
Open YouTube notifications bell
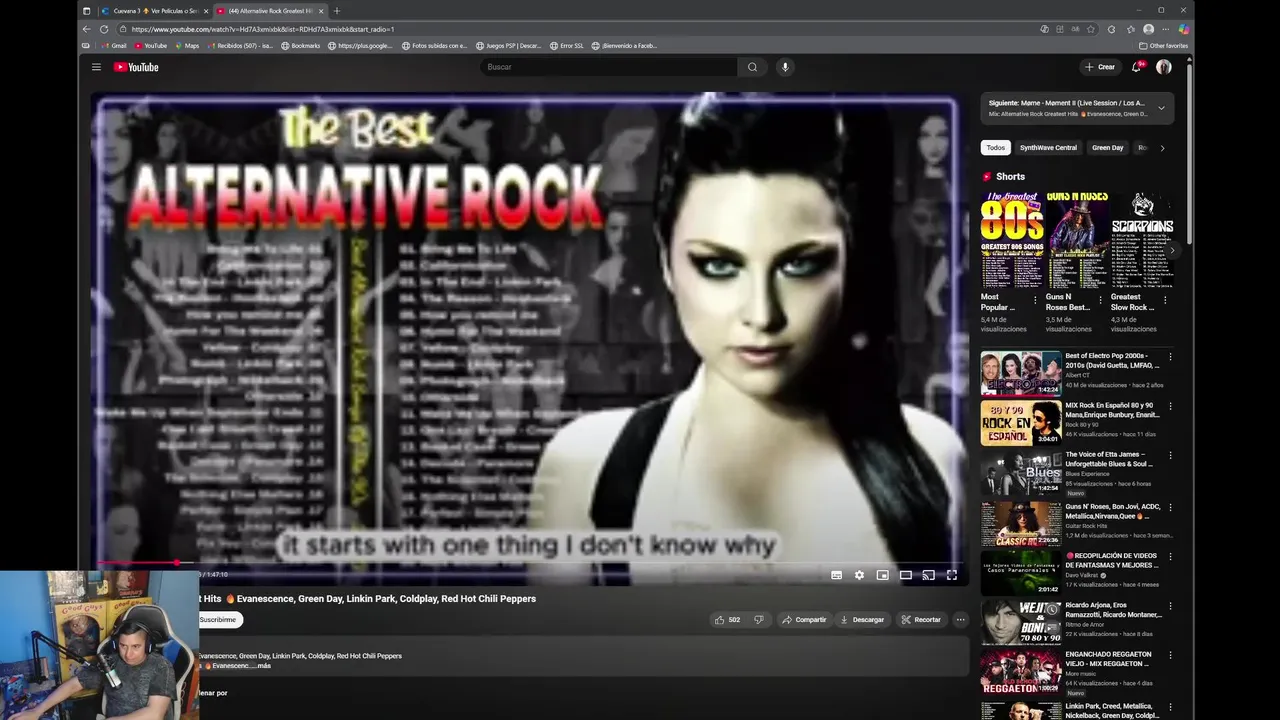point(1136,67)
